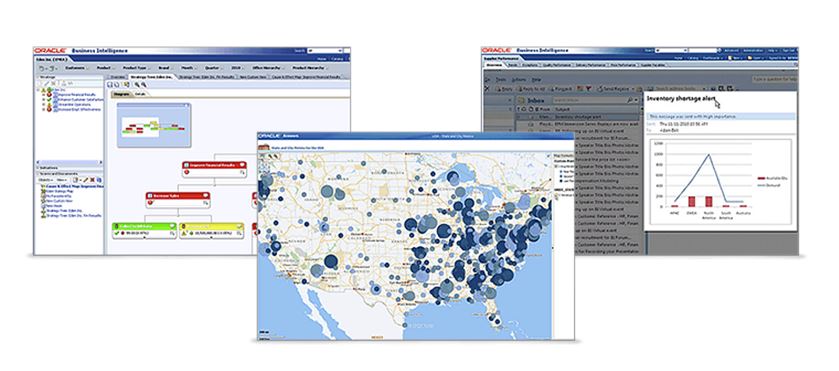Open the Objects dropdown in Scorecard Documents pane
The height and width of the screenshot is (371, 839).
(x=45, y=180)
